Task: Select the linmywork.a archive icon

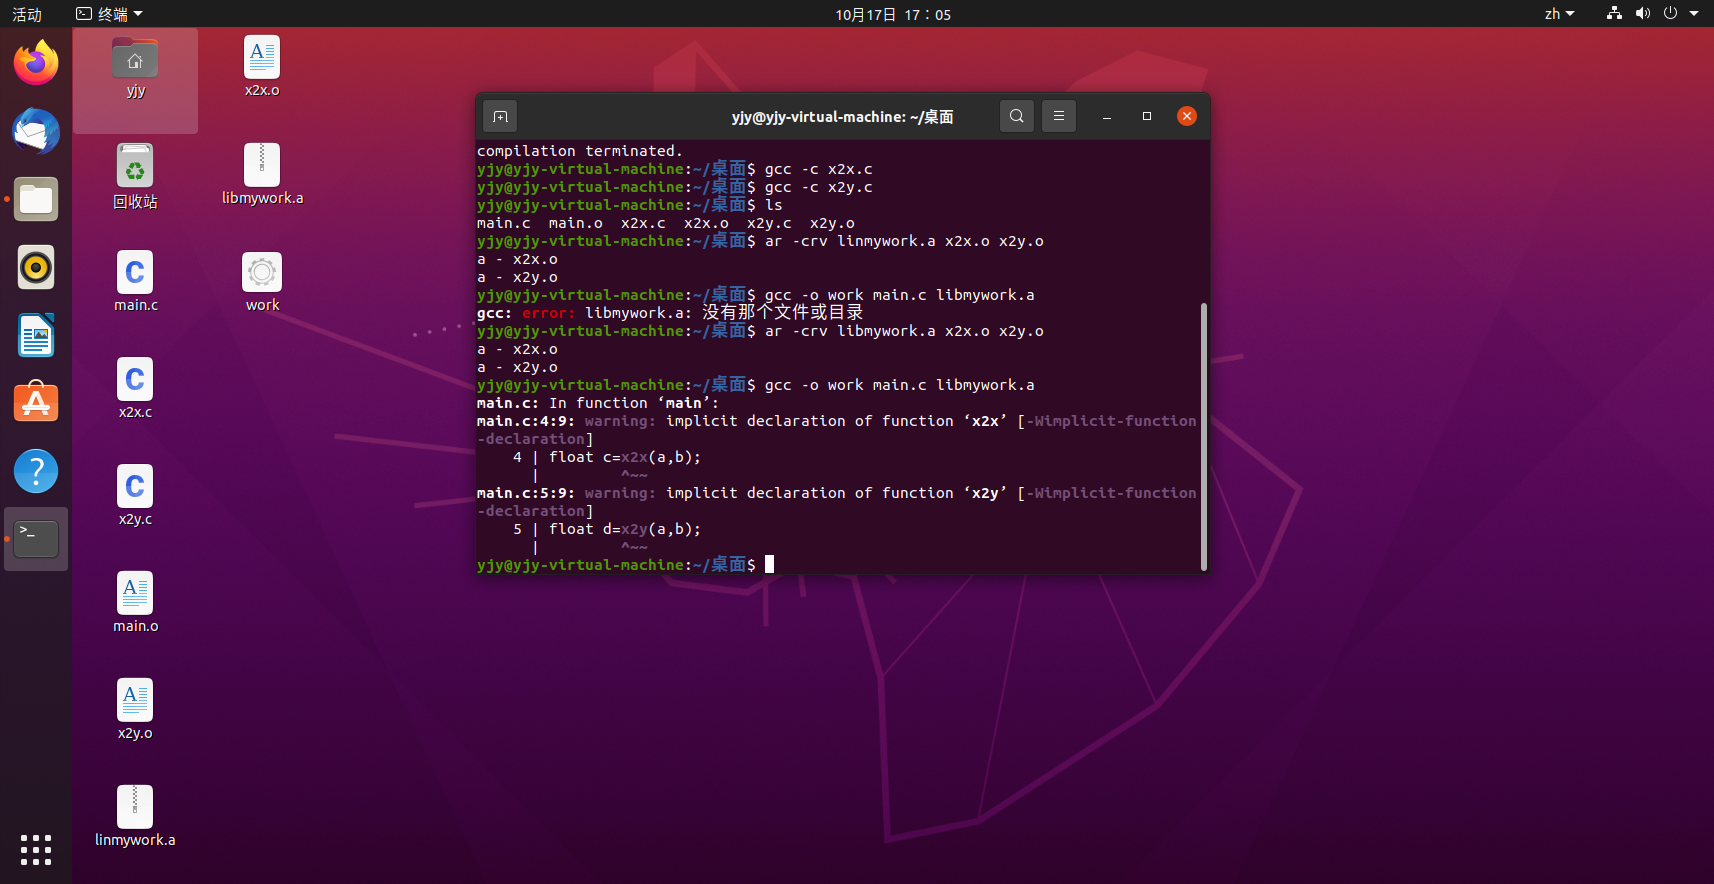Action: click(x=135, y=817)
